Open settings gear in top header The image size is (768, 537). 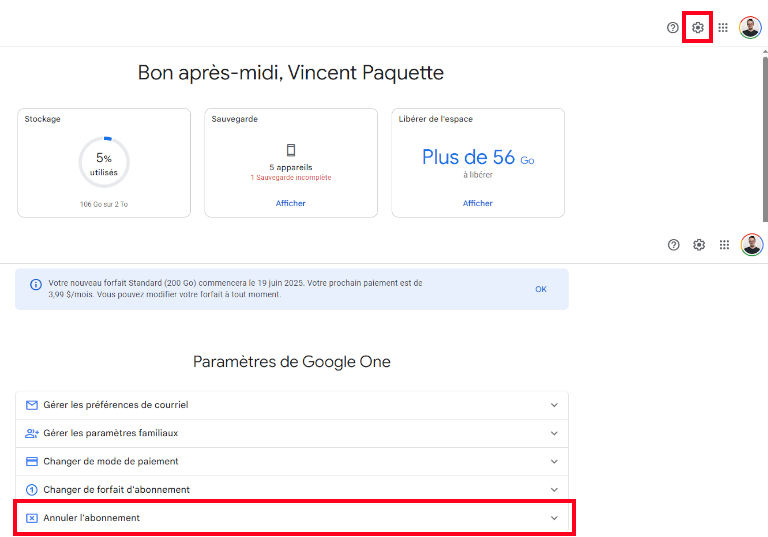point(697,27)
